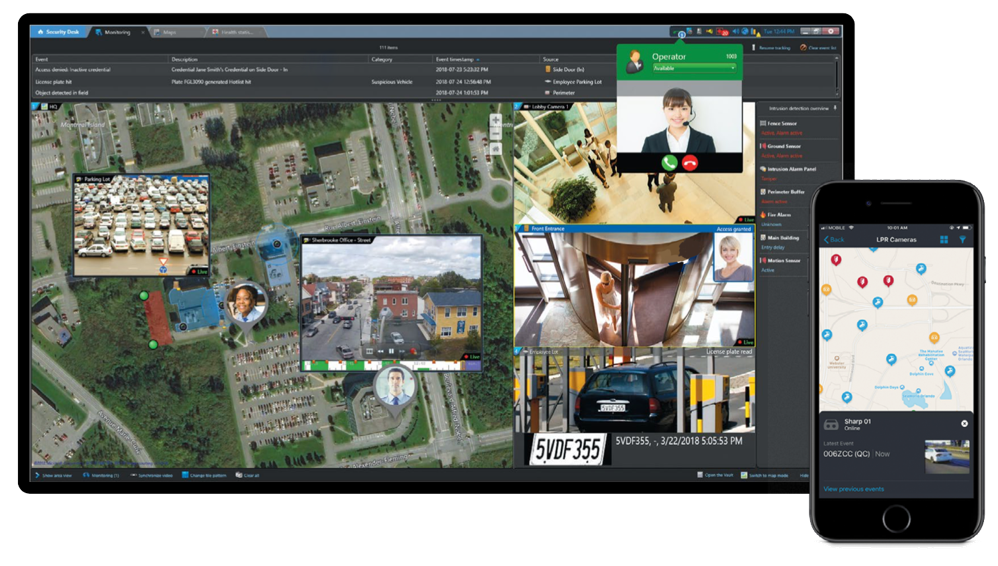The image size is (998, 566).
Task: Open the Operator availability dropdown
Action: (x=694, y=67)
